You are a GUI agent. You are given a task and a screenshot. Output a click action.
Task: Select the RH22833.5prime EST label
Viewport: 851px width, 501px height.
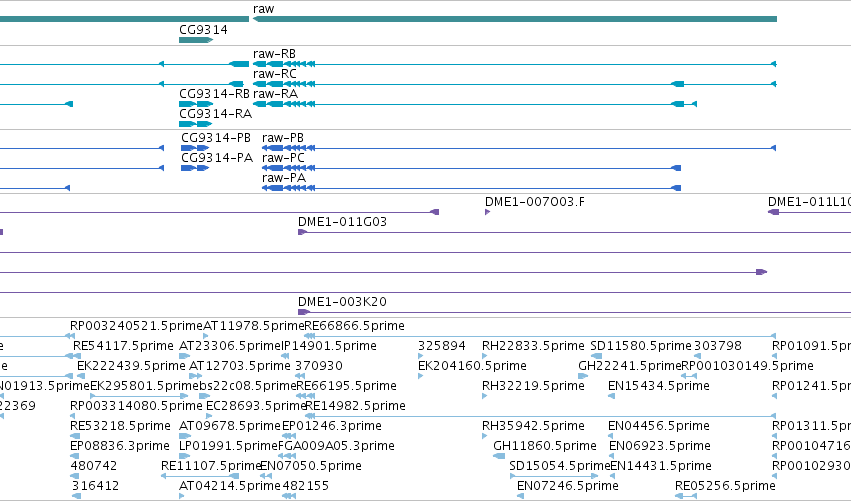click(x=533, y=346)
